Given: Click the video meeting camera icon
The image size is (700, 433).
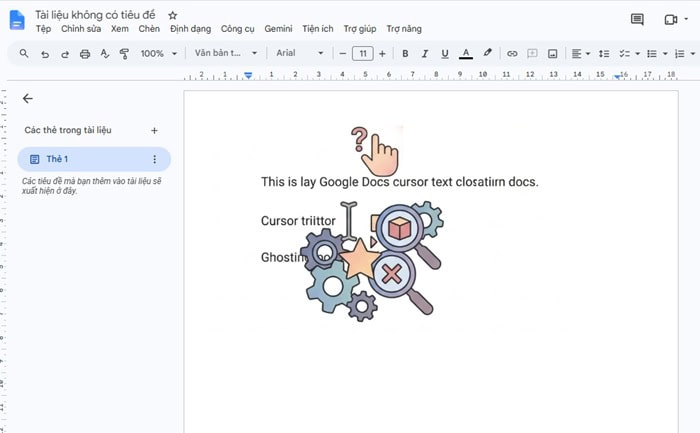Looking at the screenshot, I should pos(671,20).
